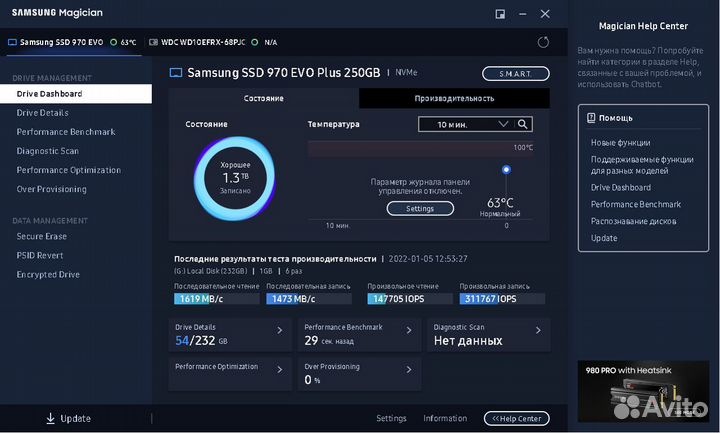Open Diagnostic Scan card arrow
Screen dimensions: 720x433
click(538, 330)
